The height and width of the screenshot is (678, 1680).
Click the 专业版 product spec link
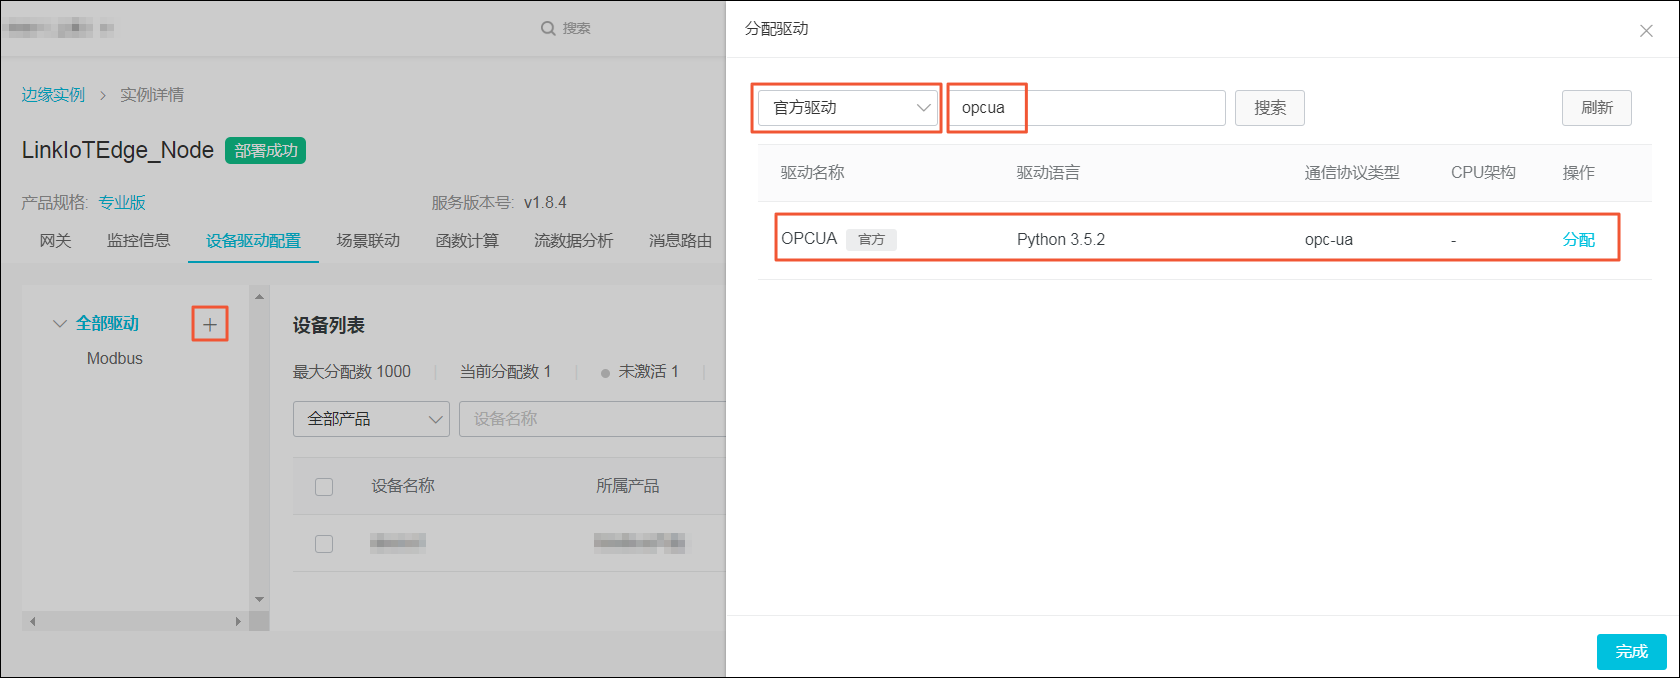click(x=122, y=203)
